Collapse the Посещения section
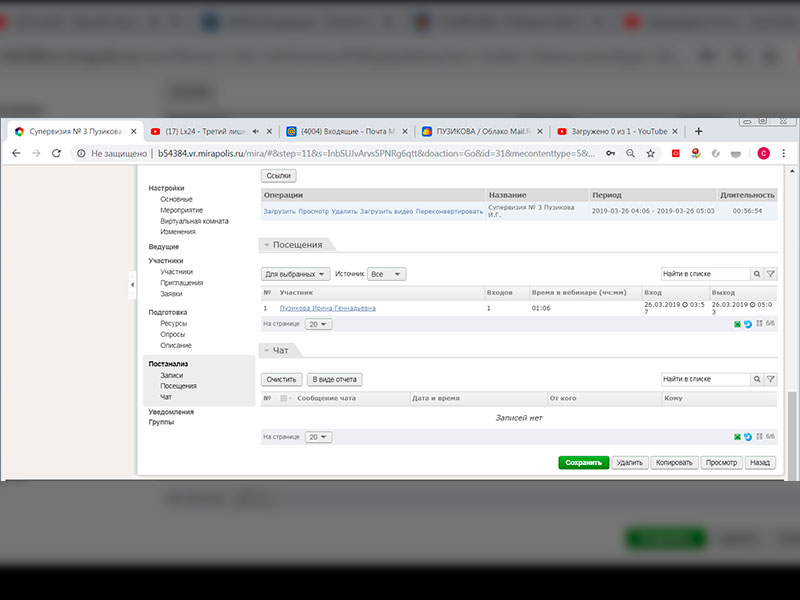The height and width of the screenshot is (600, 800). 266,245
